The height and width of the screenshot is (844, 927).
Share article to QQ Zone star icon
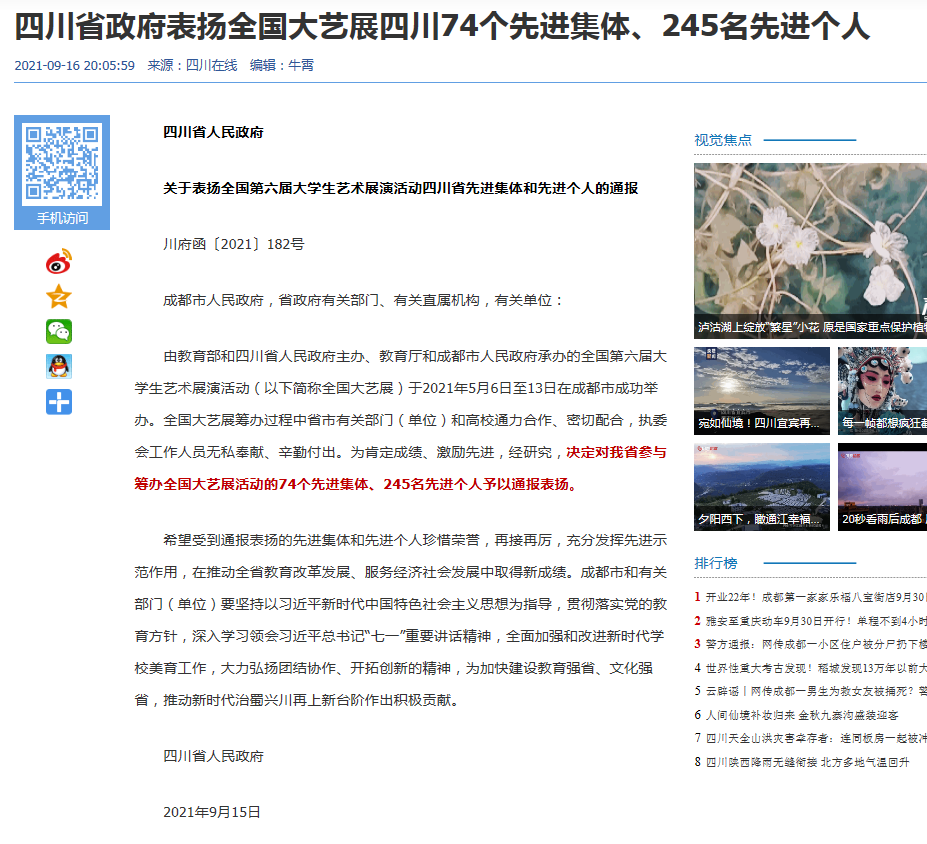pyautogui.click(x=59, y=297)
